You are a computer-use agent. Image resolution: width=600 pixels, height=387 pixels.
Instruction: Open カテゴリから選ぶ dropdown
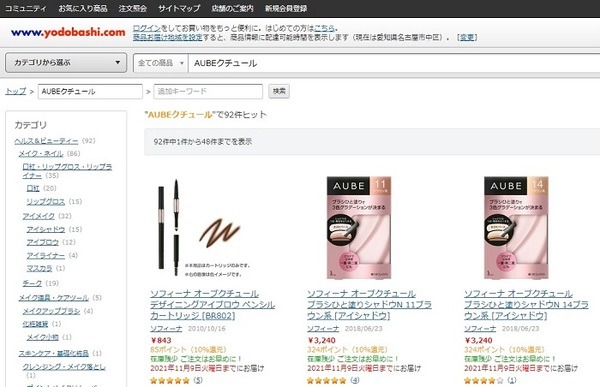(66, 62)
